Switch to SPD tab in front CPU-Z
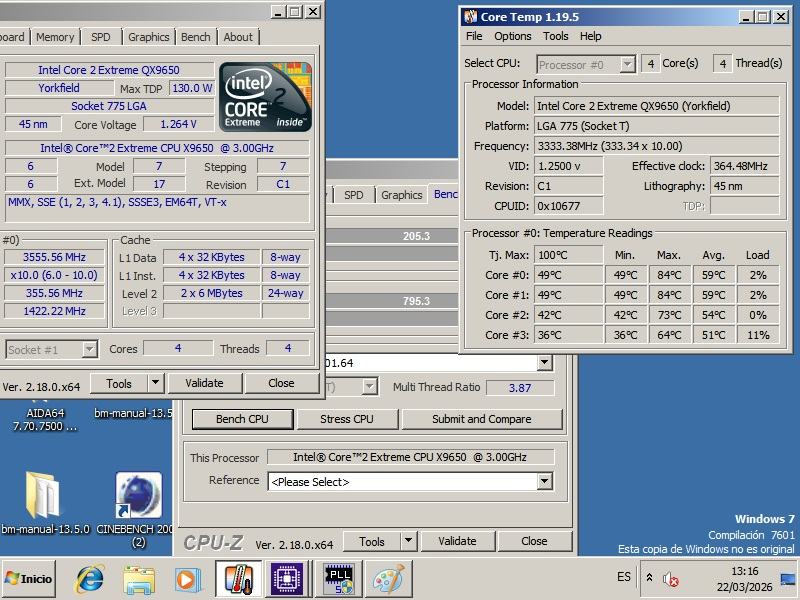The height and width of the screenshot is (600, 800). click(101, 37)
